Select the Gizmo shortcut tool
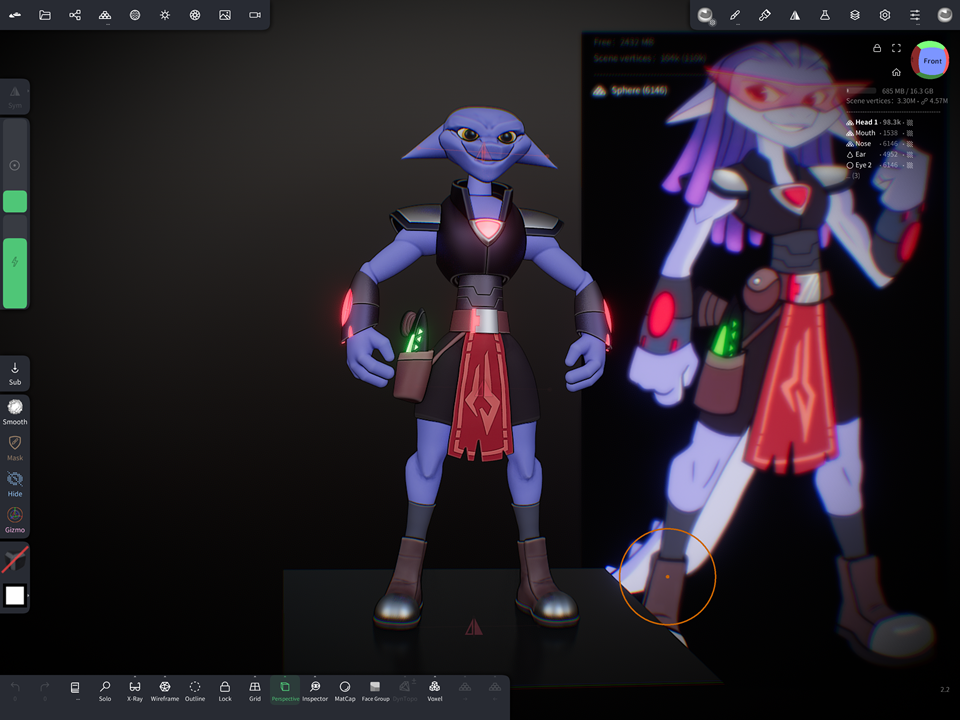The width and height of the screenshot is (960, 720). tap(15, 520)
